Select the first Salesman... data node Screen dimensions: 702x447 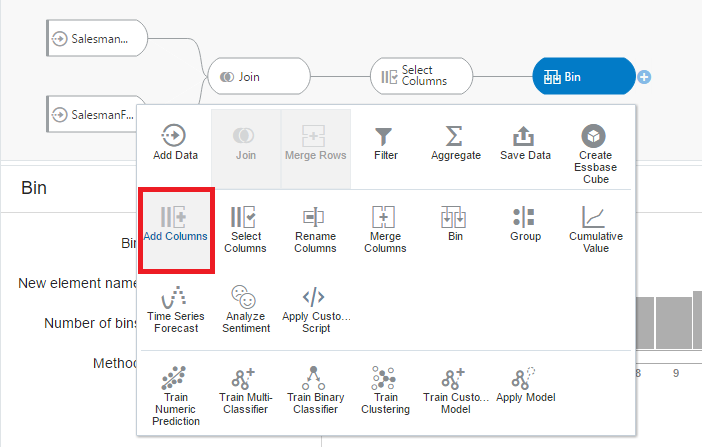pos(97,39)
